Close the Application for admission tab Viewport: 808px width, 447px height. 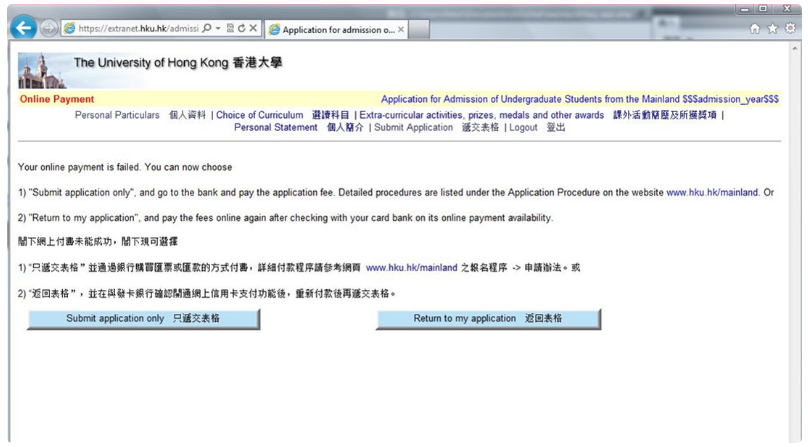401,30
